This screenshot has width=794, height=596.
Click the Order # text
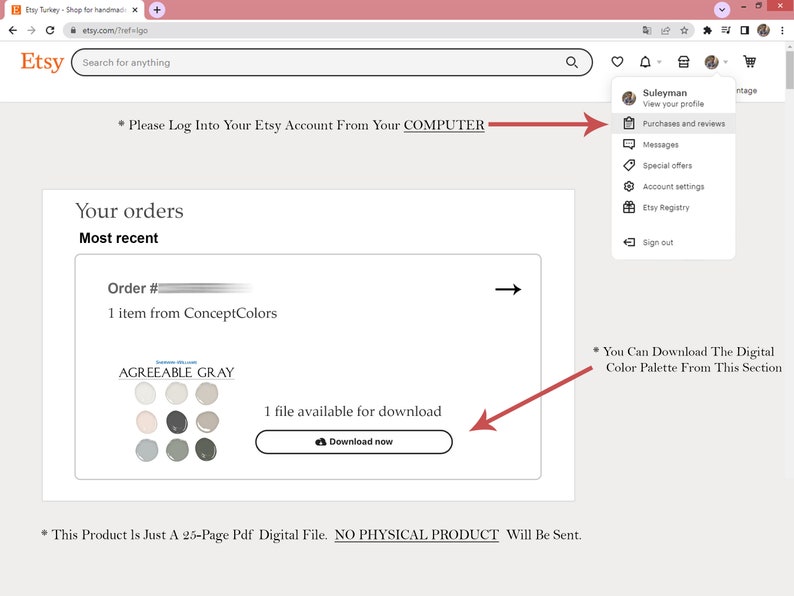pos(133,288)
